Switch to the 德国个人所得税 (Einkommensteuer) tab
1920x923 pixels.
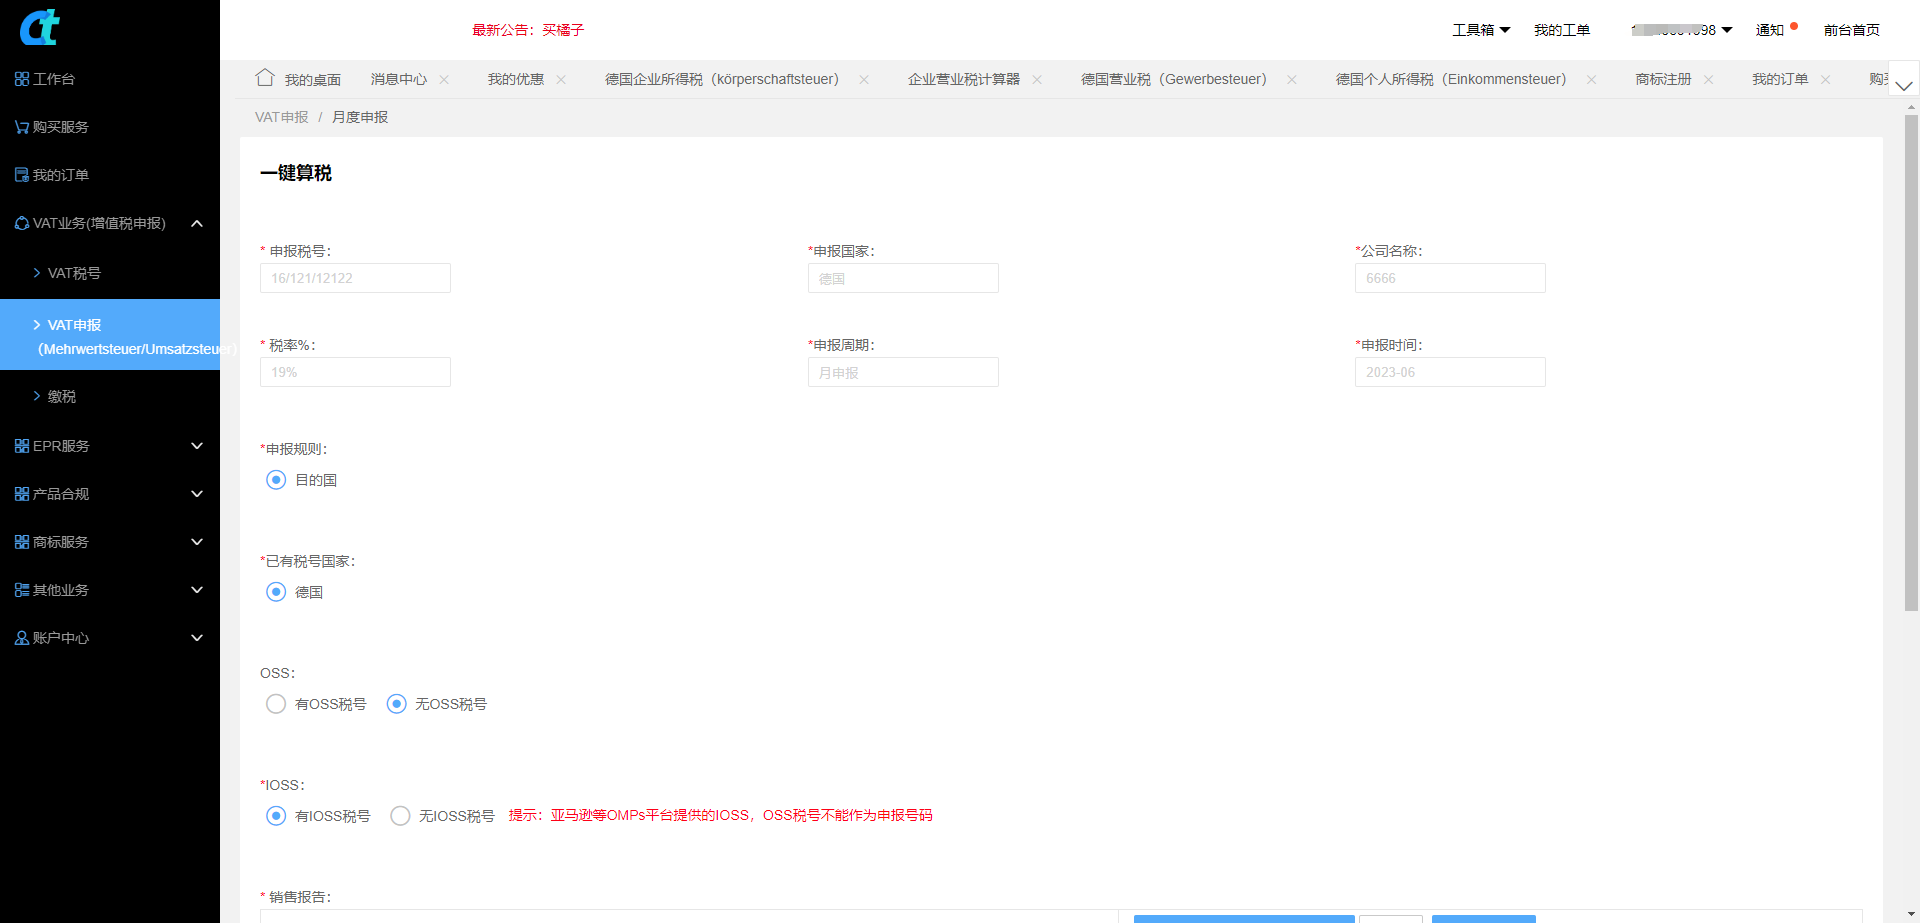[1451, 79]
